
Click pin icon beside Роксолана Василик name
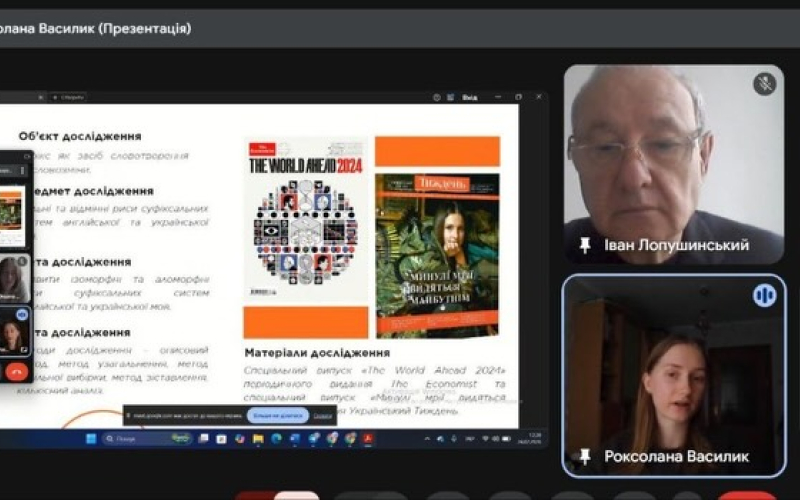coord(585,456)
